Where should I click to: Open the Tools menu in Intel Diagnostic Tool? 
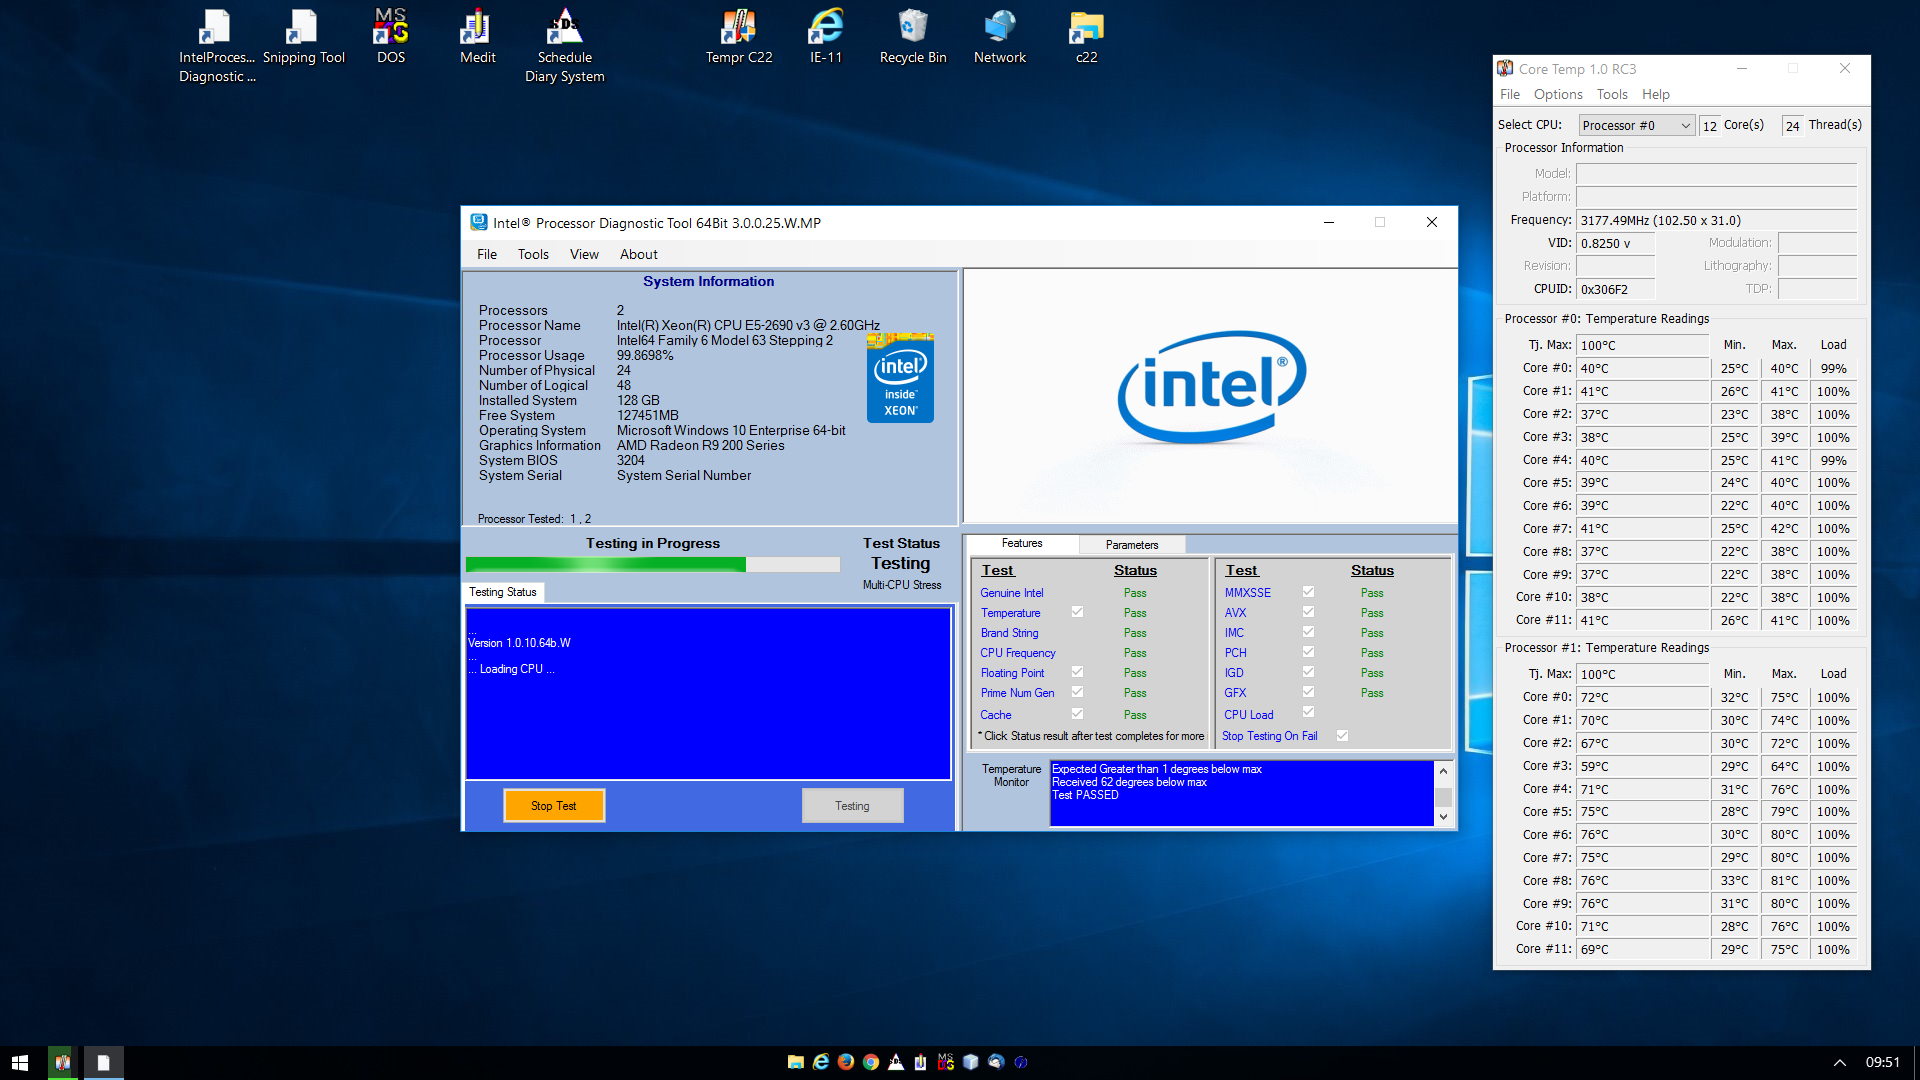(533, 254)
